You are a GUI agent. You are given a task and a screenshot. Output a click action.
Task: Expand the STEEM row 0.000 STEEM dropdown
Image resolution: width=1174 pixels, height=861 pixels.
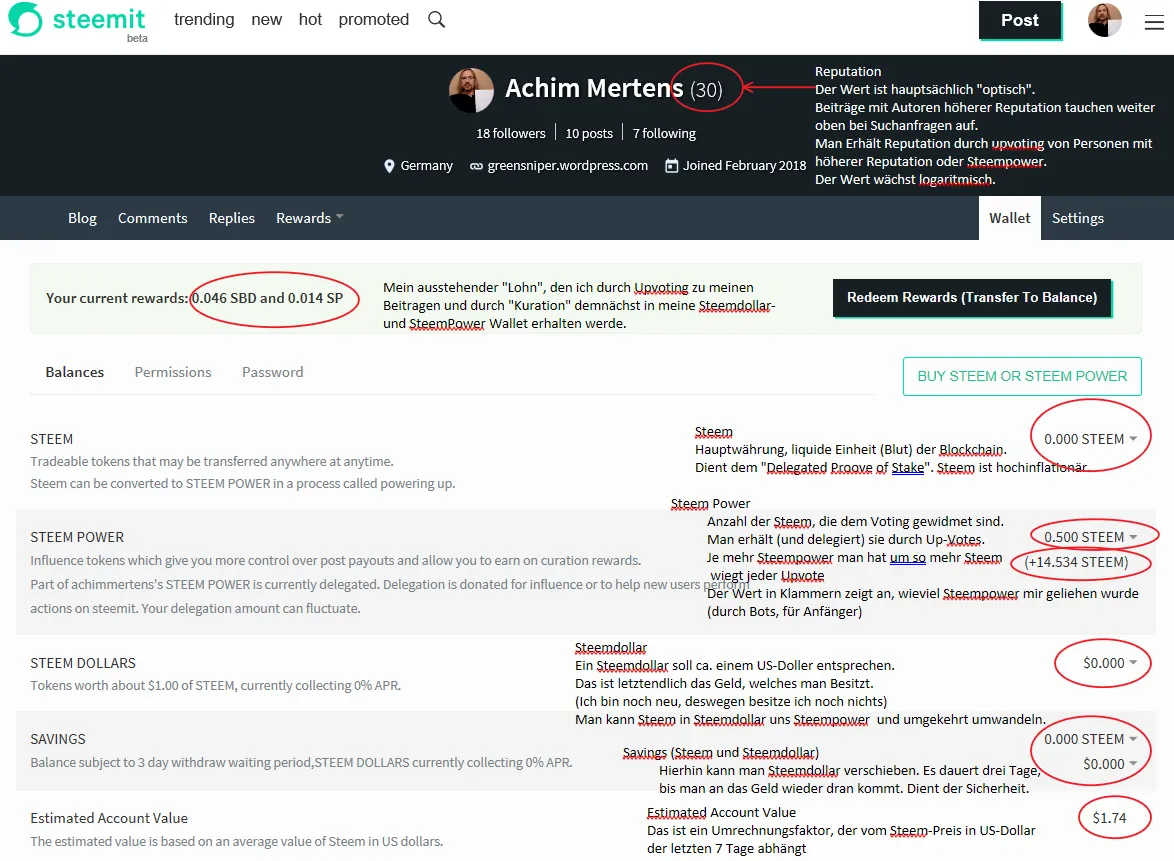[1090, 439]
